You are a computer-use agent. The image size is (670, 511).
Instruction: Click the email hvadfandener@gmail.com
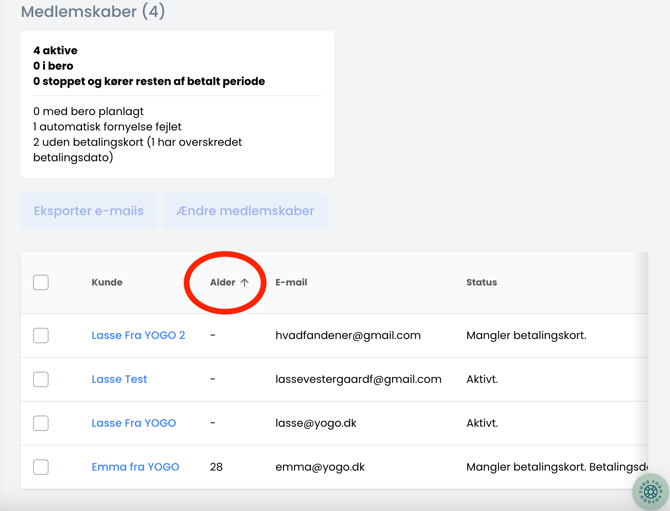coord(348,336)
